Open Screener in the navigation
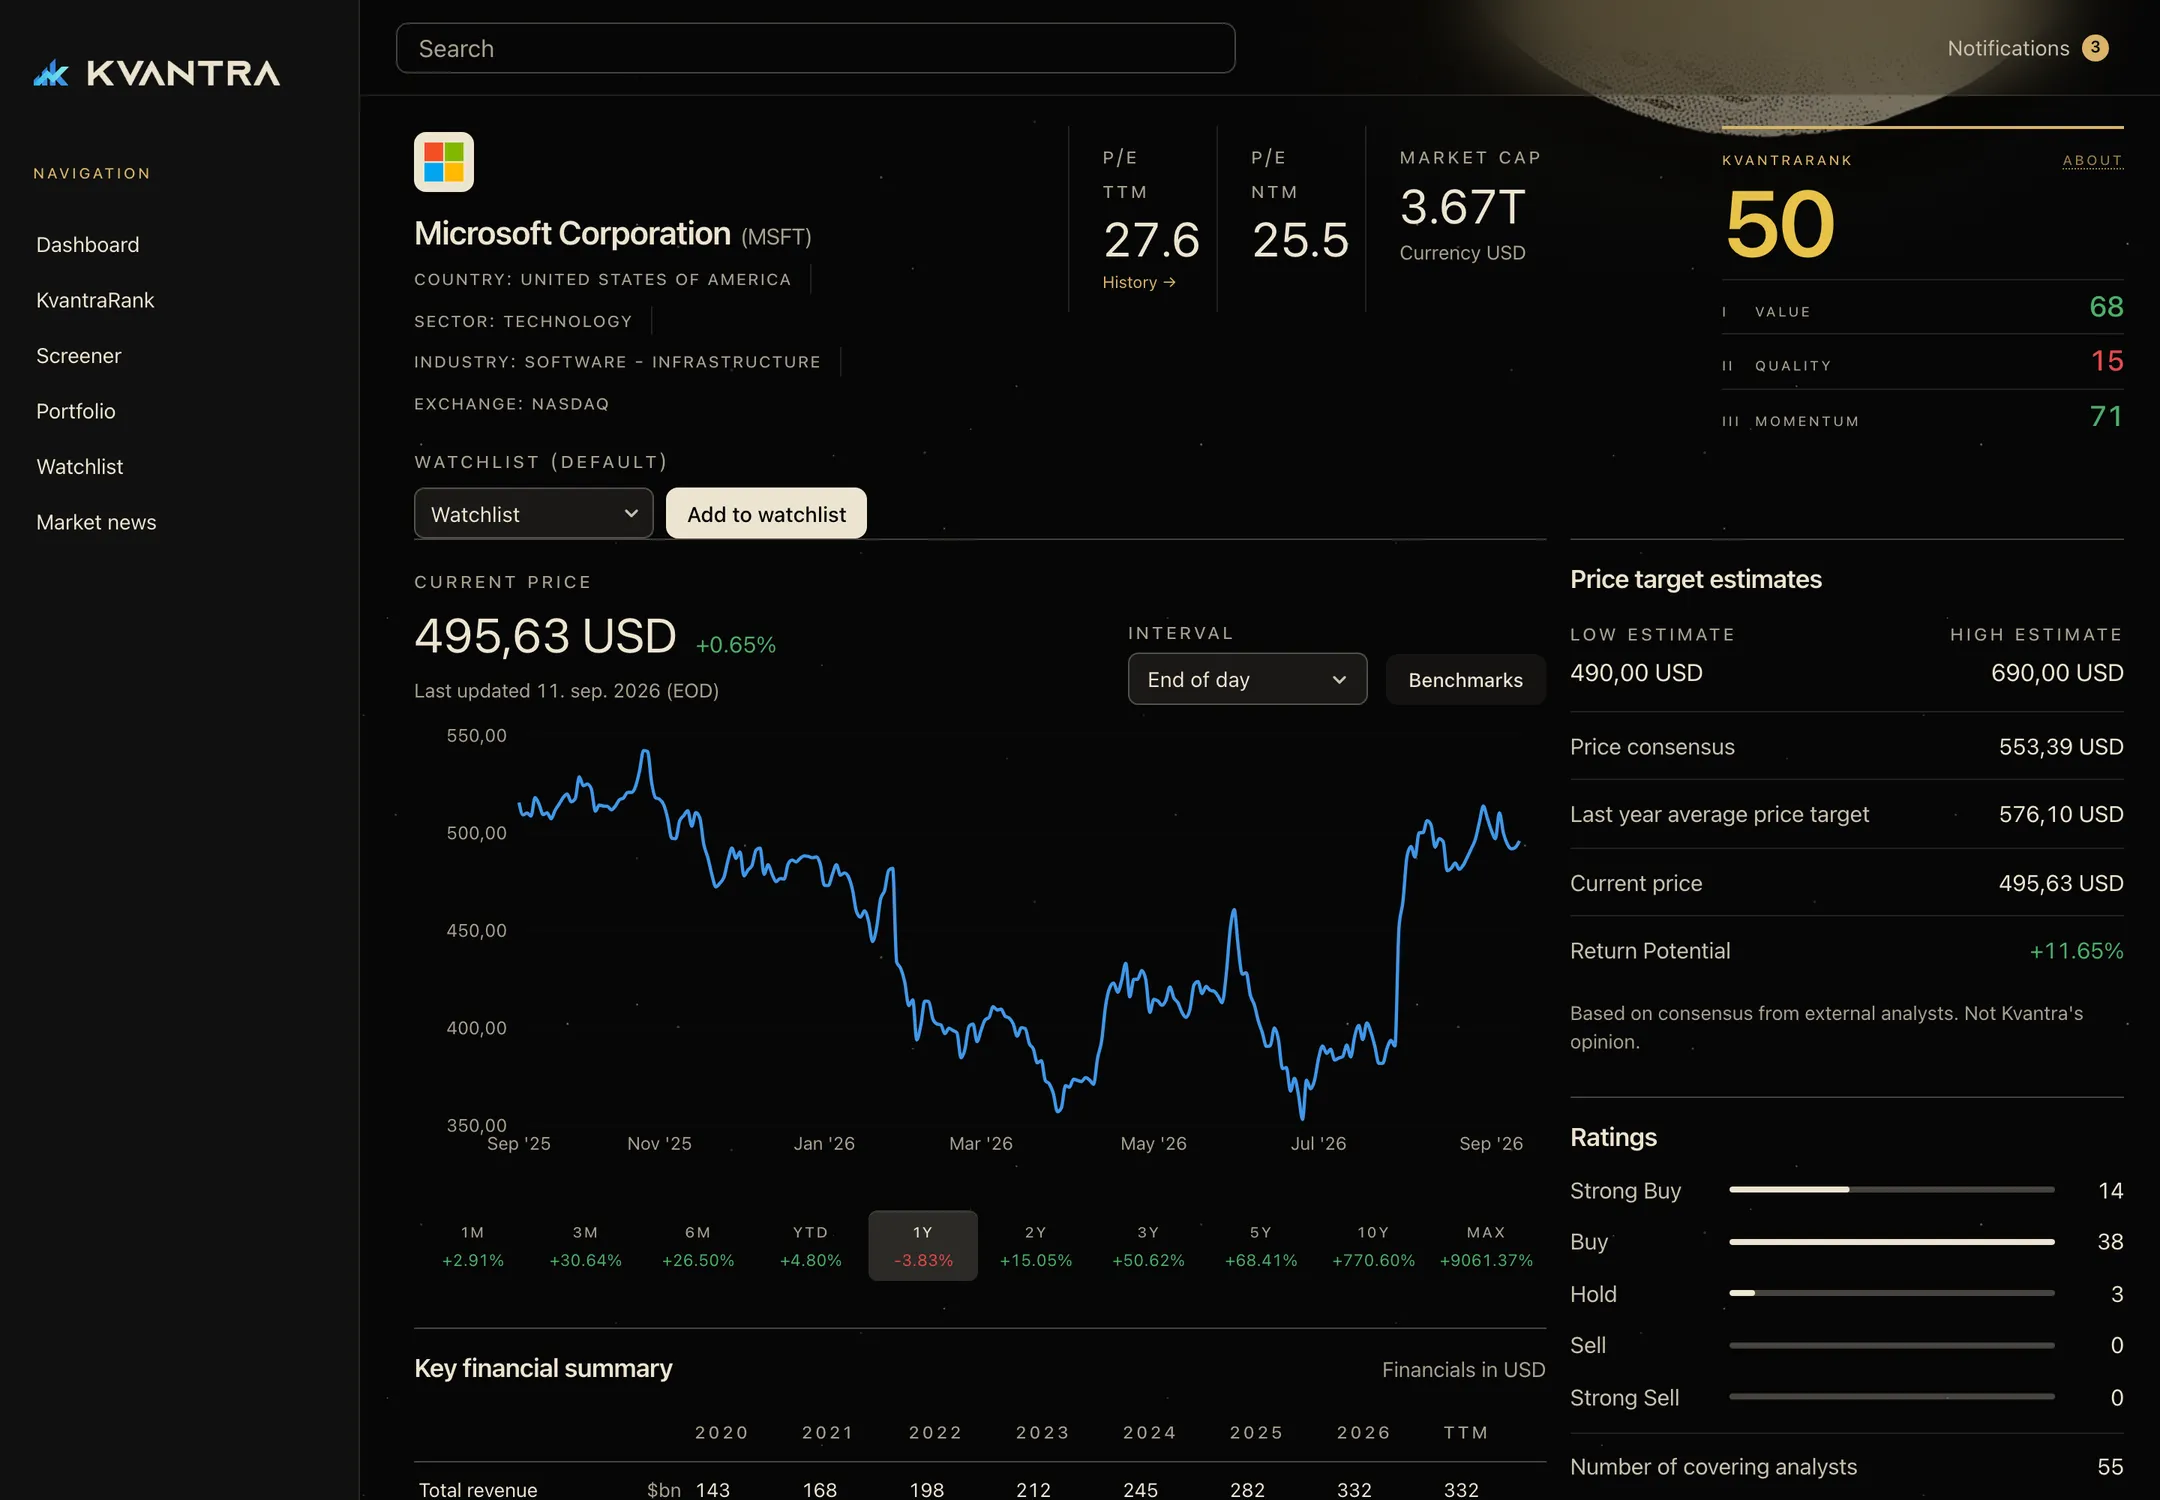This screenshot has height=1500, width=2160. pyautogui.click(x=79, y=356)
